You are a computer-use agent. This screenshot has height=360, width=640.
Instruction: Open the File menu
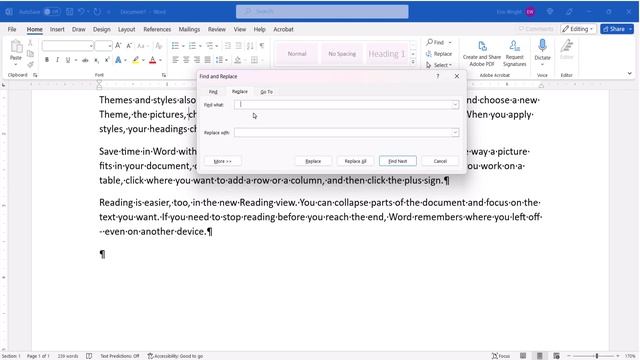point(12,29)
